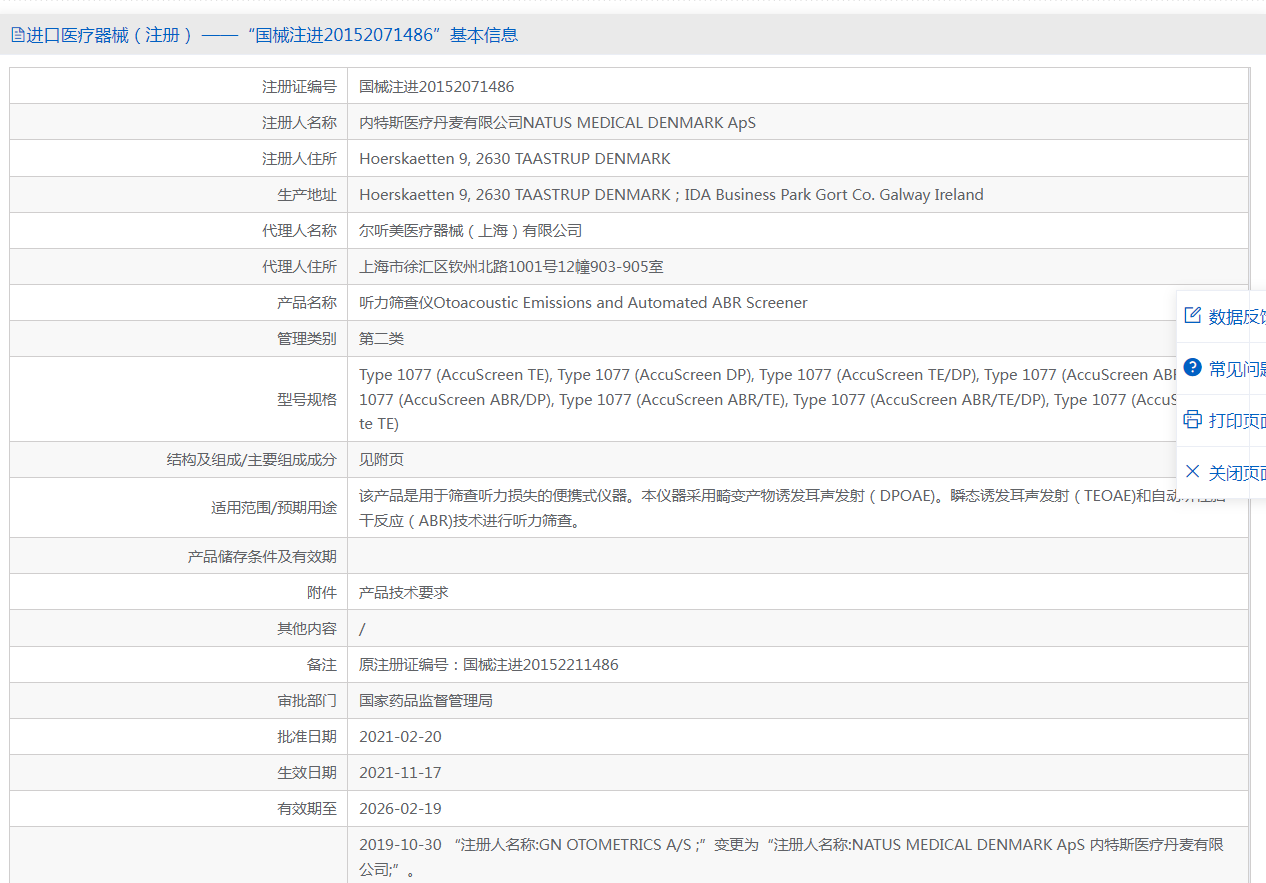Click production address containing Galway Ireland
This screenshot has height=883, width=1266.
point(671,195)
